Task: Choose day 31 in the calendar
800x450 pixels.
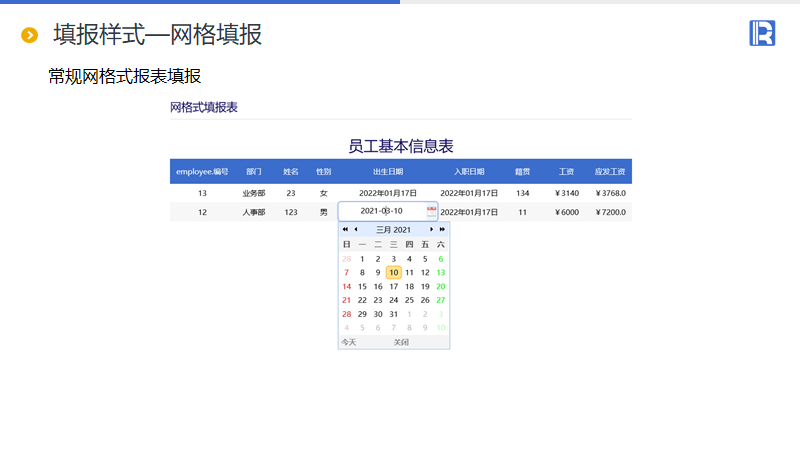Action: pos(394,314)
